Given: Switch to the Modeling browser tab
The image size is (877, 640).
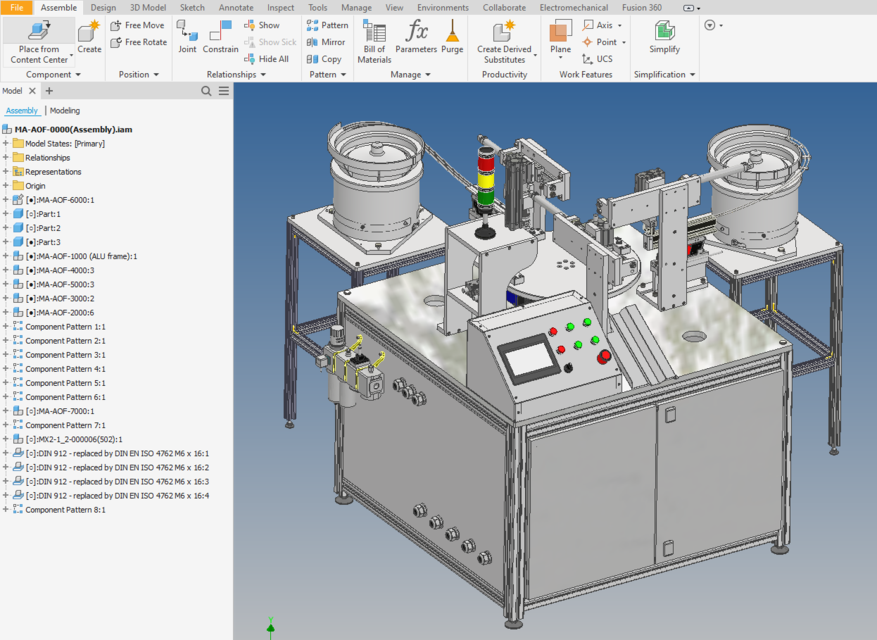Looking at the screenshot, I should tap(64, 110).
